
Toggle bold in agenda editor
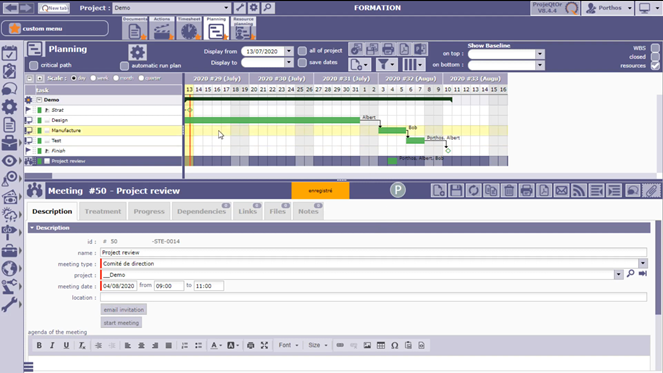[x=39, y=346]
